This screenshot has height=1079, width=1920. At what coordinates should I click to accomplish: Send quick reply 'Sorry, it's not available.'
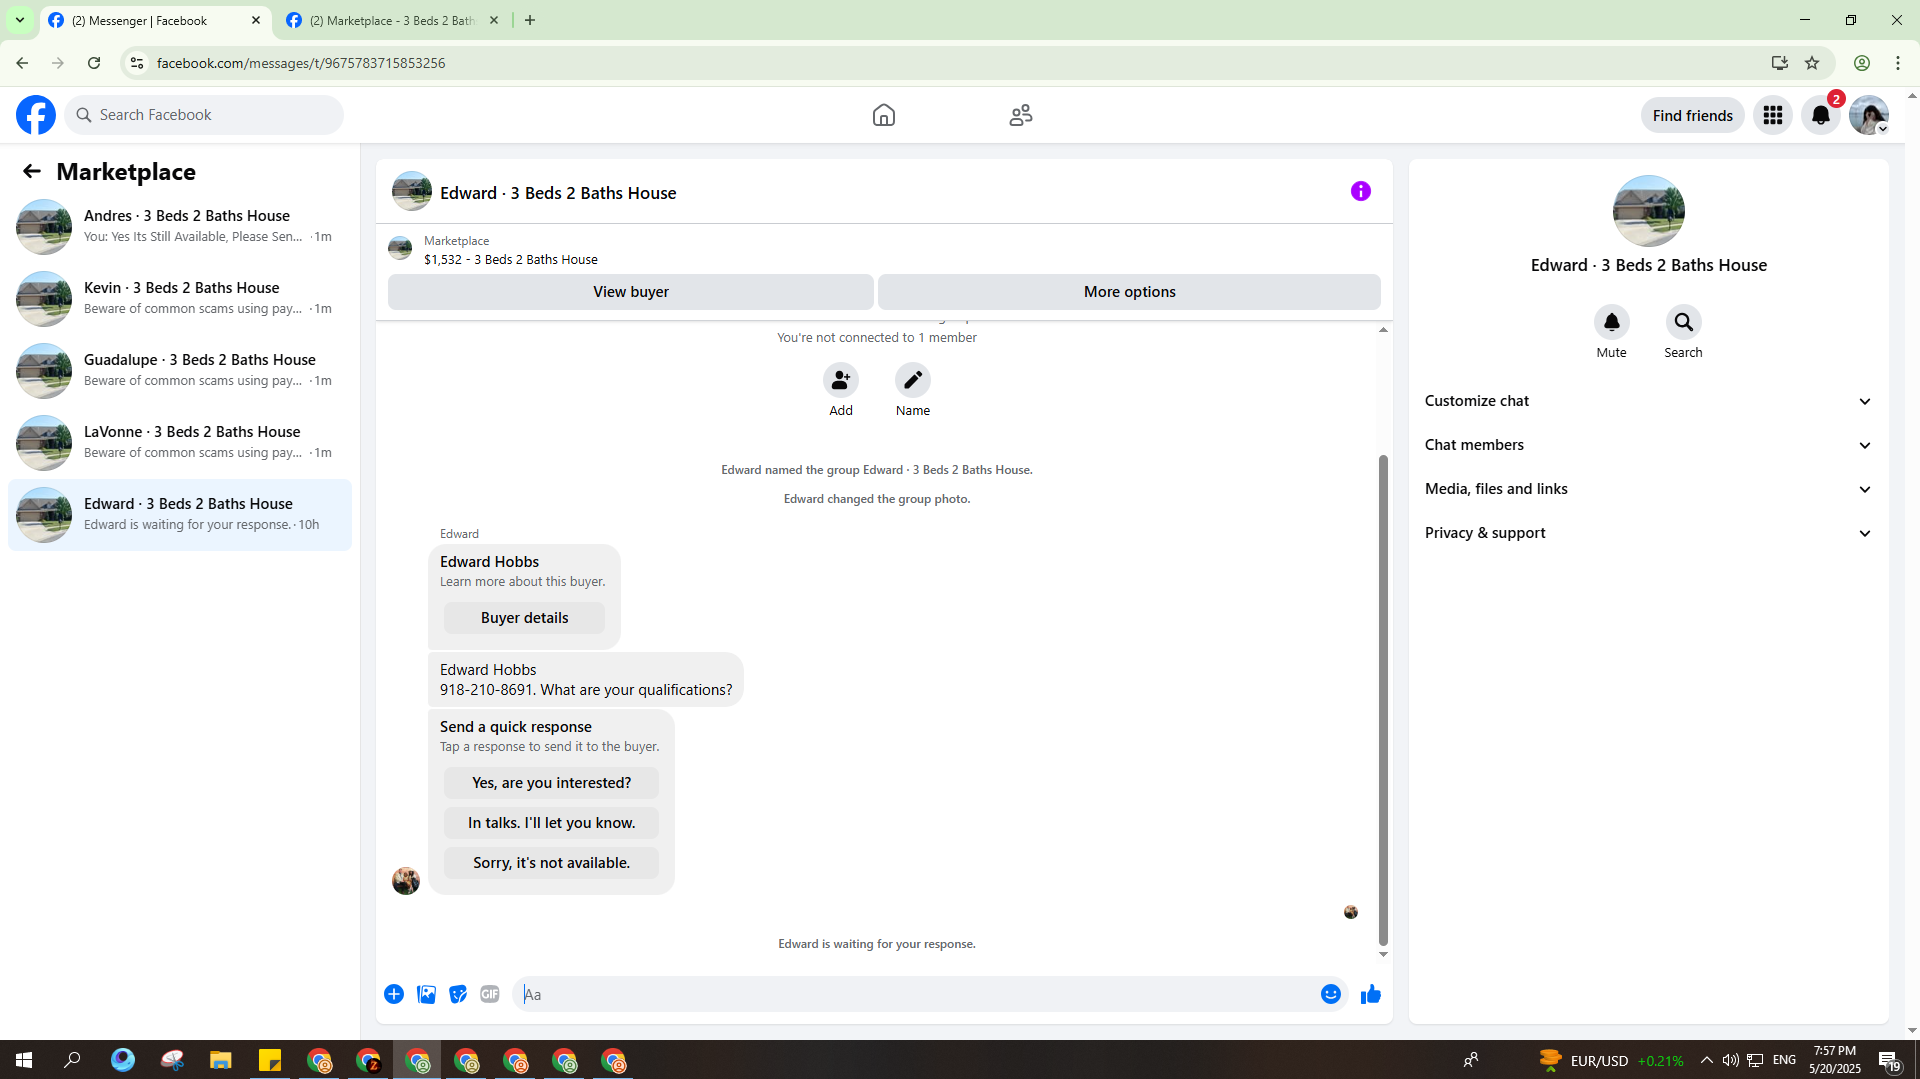(551, 863)
